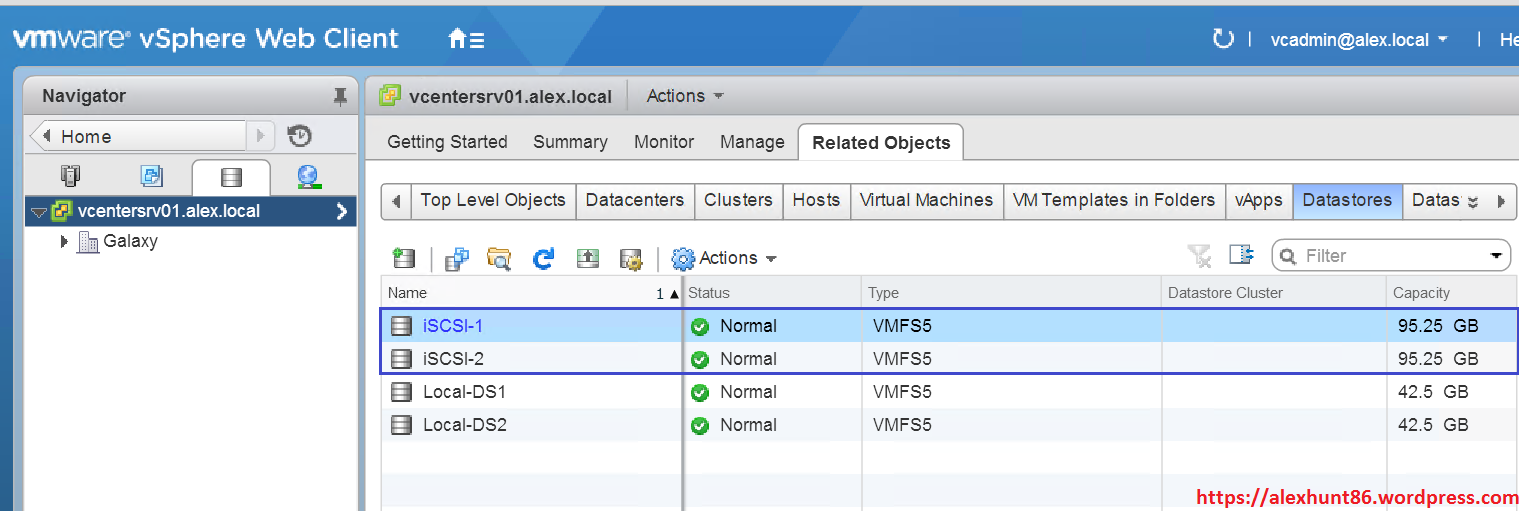The height and width of the screenshot is (511, 1519).
Task: Click the export list icon near Filter
Action: 1241,255
